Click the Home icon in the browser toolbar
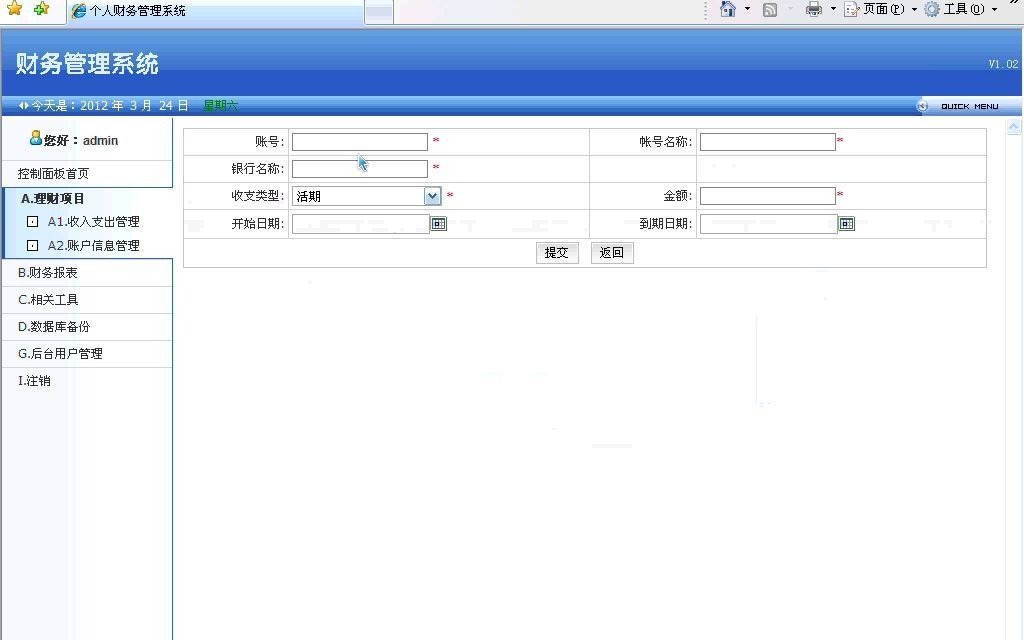Image resolution: width=1024 pixels, height=640 pixels. coord(727,9)
